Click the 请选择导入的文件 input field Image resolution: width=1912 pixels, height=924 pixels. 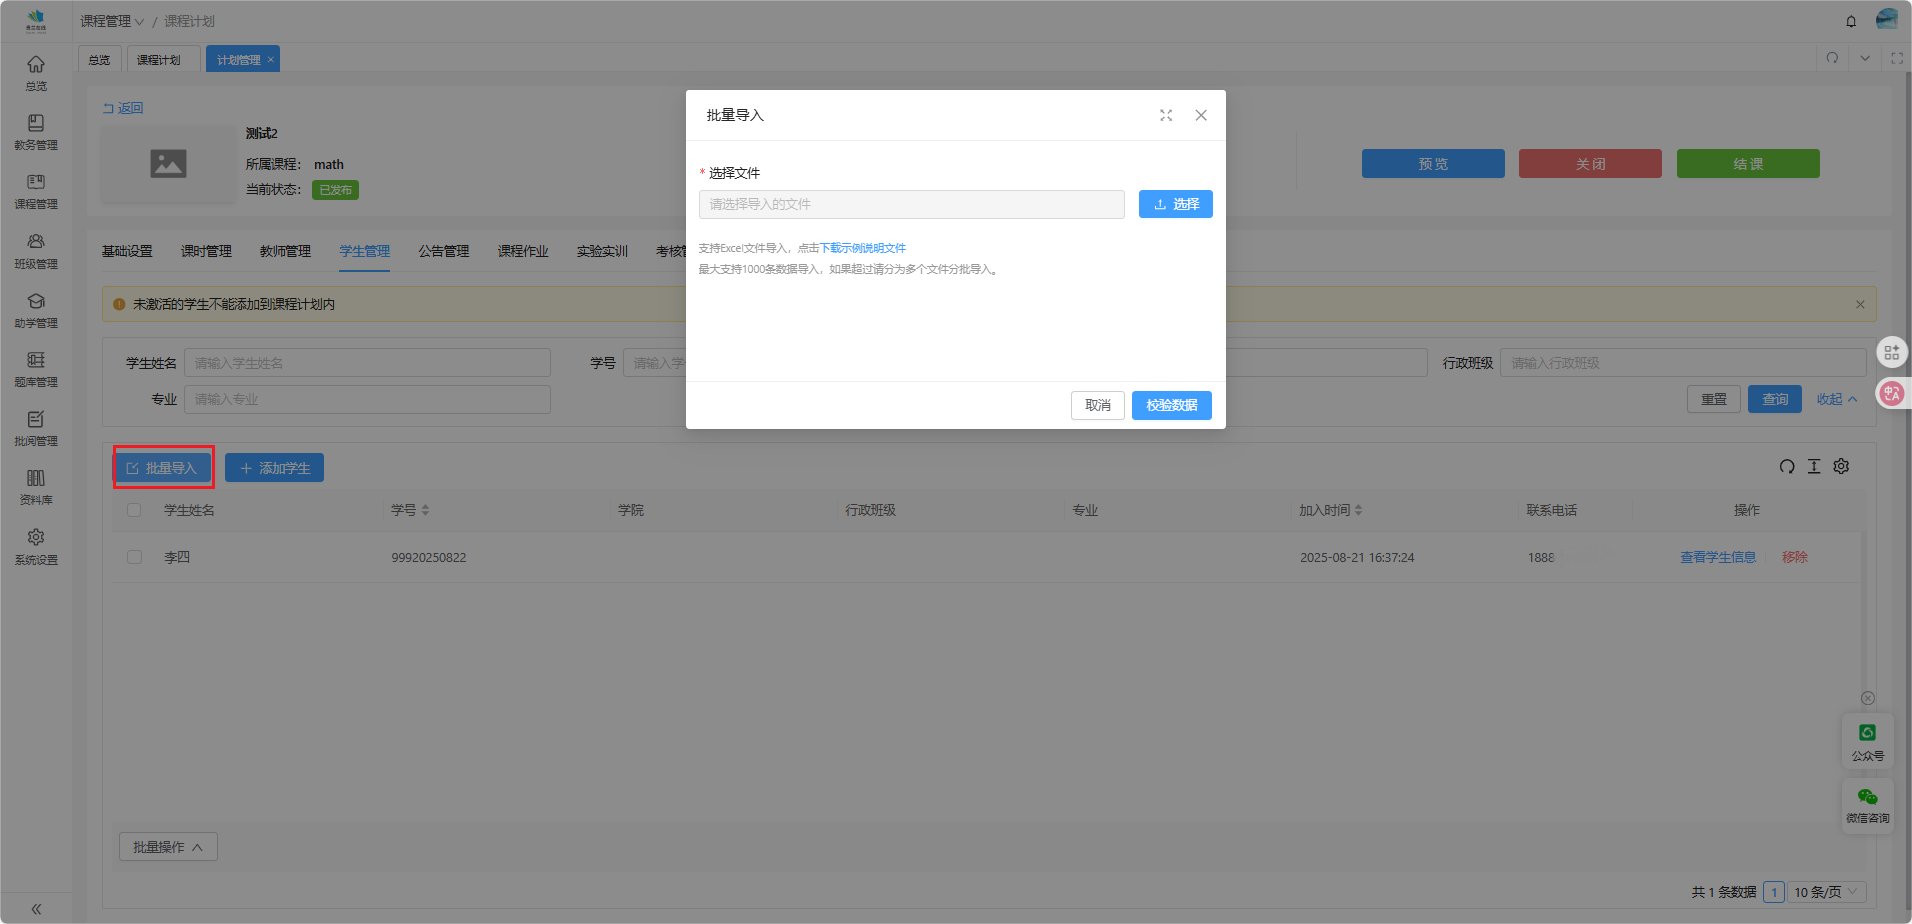[911, 204]
